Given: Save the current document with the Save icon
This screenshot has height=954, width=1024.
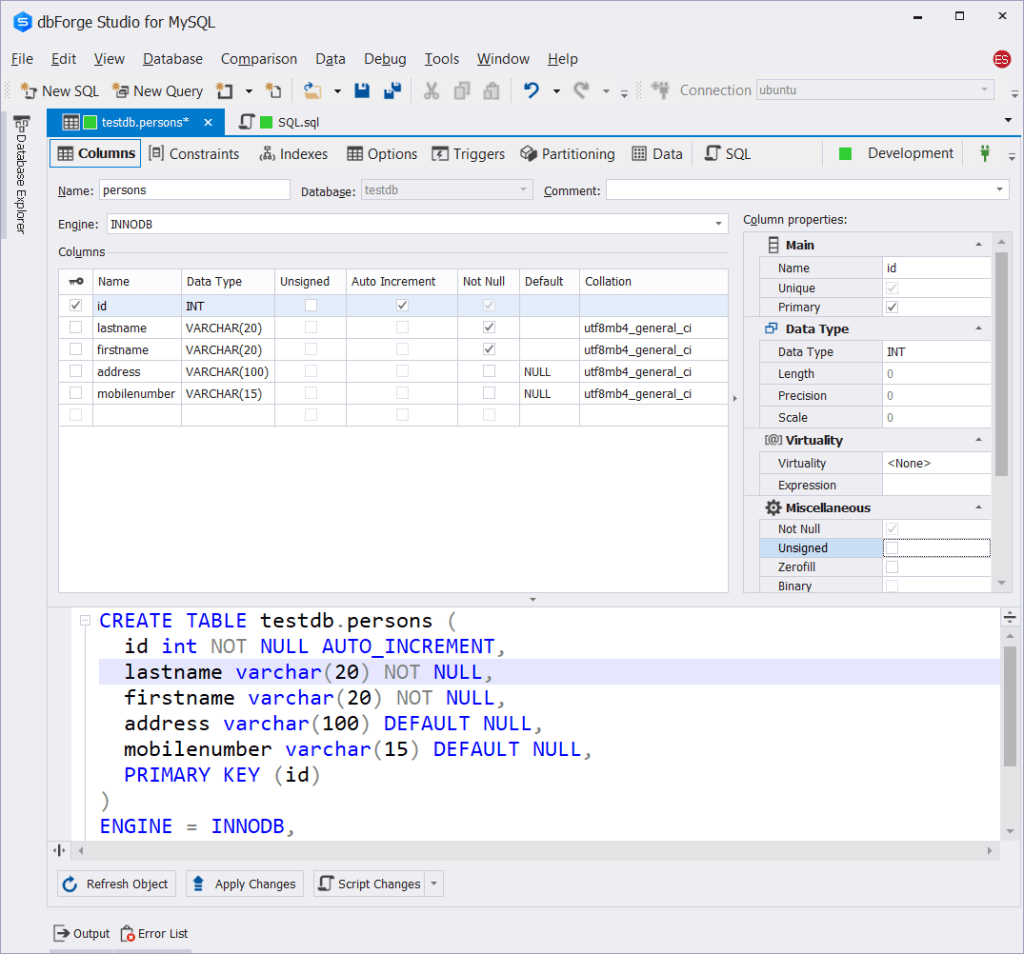Looking at the screenshot, I should (x=362, y=91).
